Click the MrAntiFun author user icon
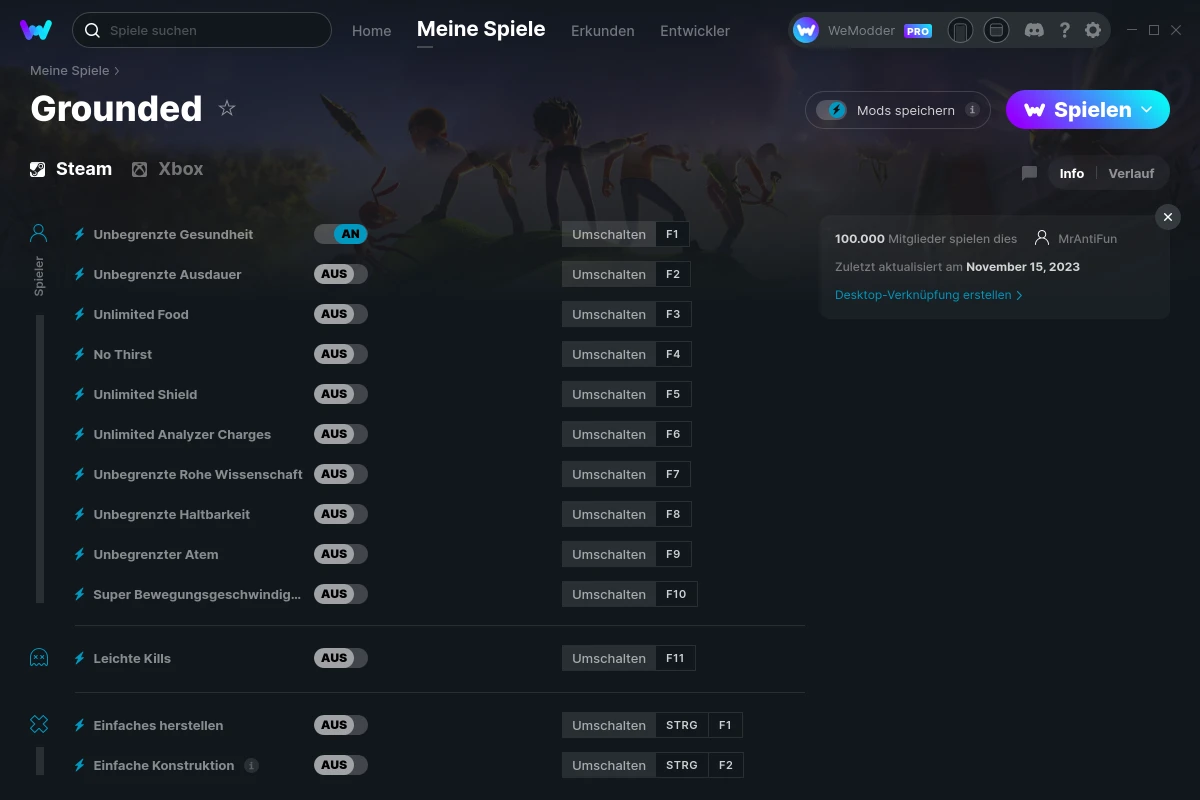This screenshot has height=800, width=1200. pos(1042,238)
